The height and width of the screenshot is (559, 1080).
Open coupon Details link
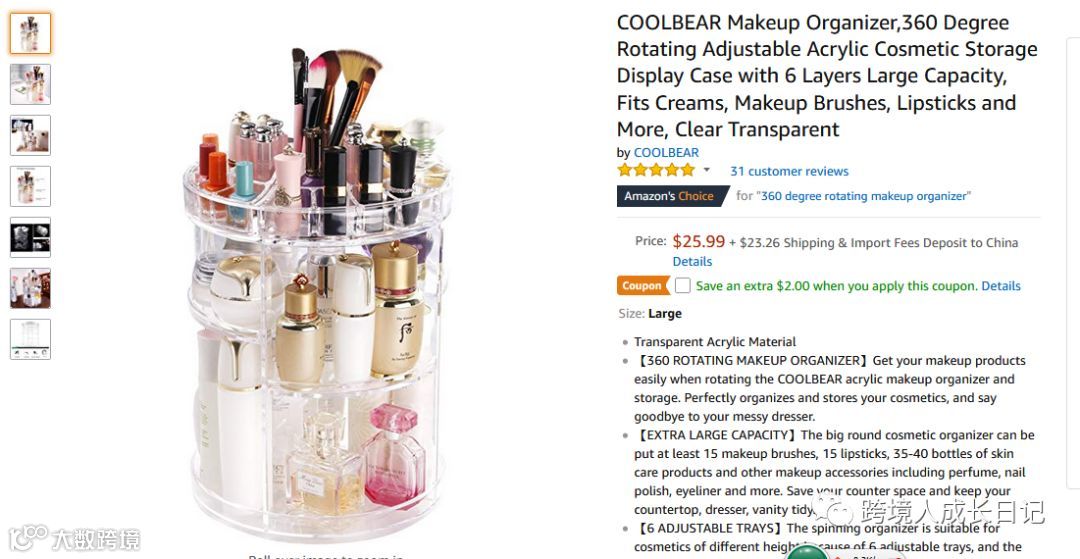tap(1001, 286)
